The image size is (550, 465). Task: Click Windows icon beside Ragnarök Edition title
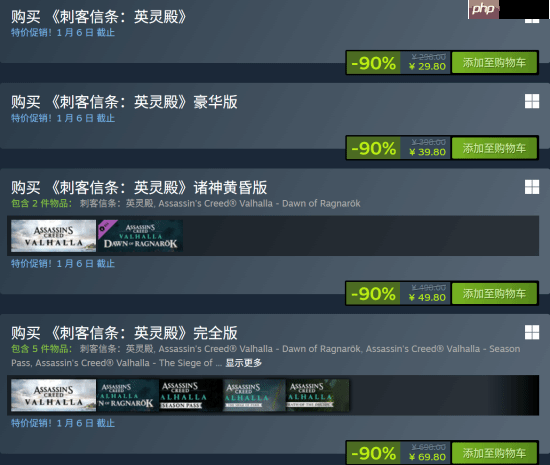532,187
